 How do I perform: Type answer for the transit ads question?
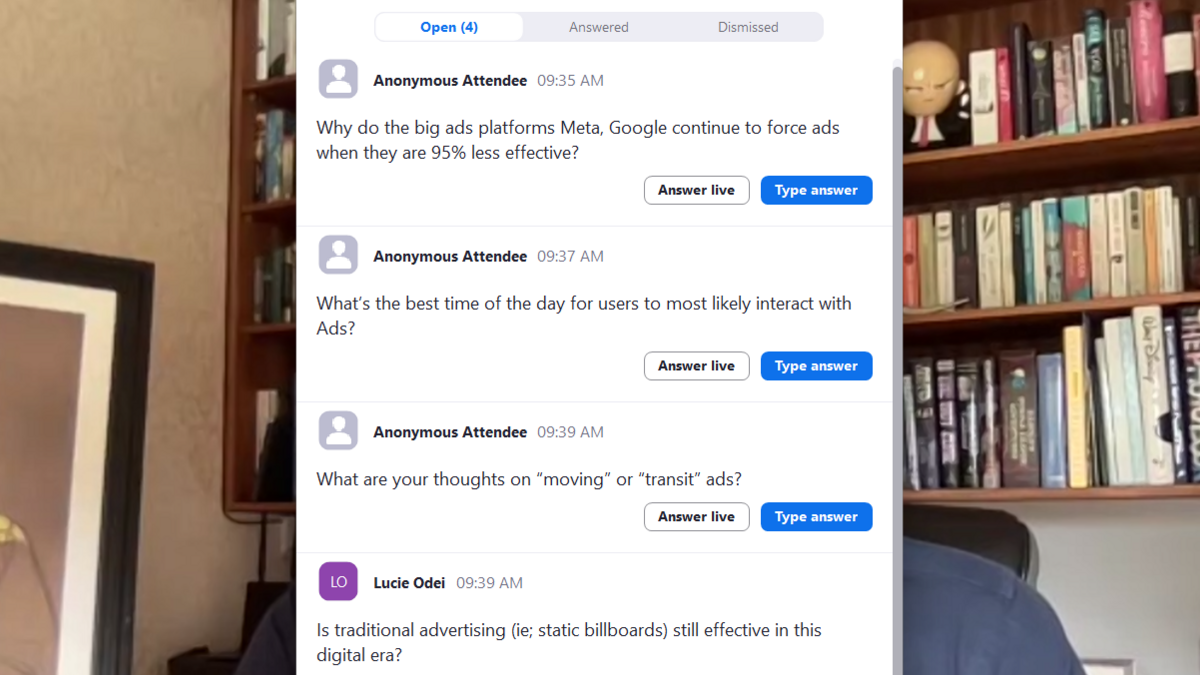click(816, 517)
